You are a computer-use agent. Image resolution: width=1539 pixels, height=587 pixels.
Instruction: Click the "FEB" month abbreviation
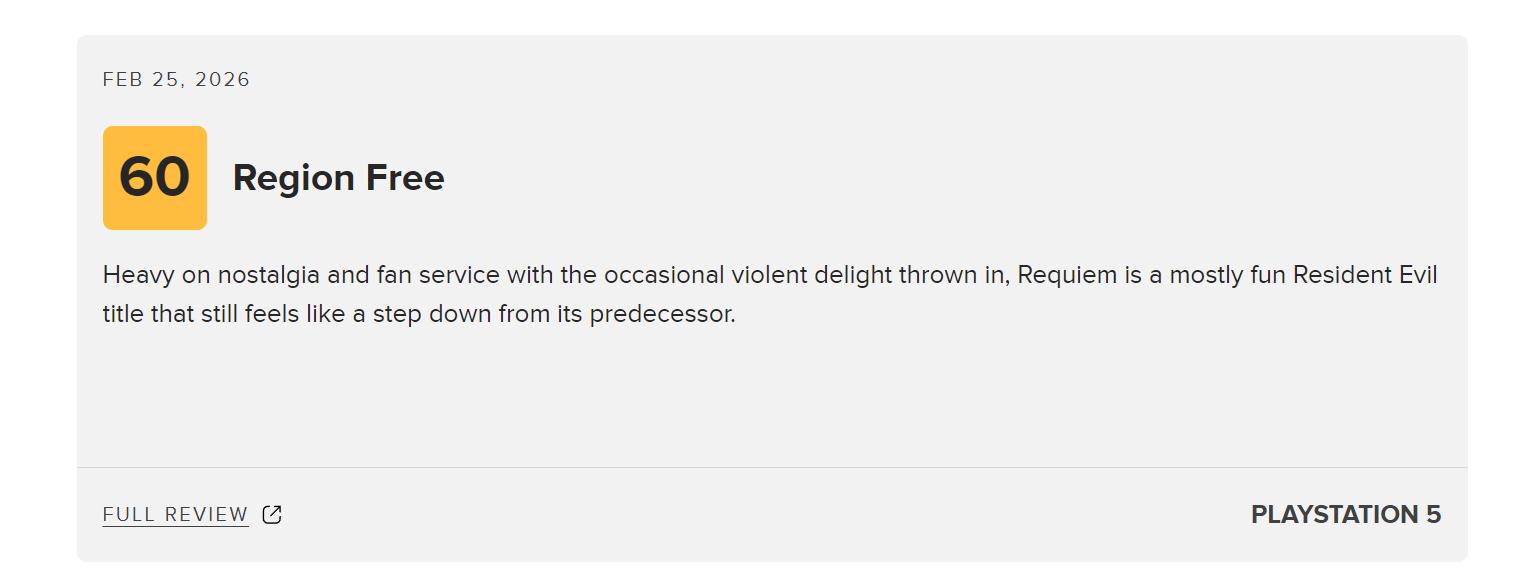[x=123, y=80]
